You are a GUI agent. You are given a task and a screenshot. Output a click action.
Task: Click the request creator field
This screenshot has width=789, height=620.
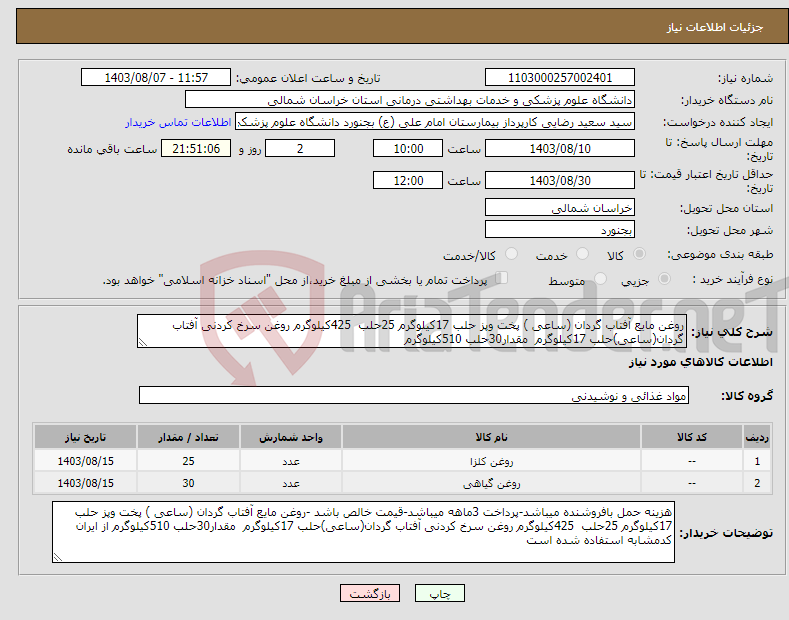[435, 122]
